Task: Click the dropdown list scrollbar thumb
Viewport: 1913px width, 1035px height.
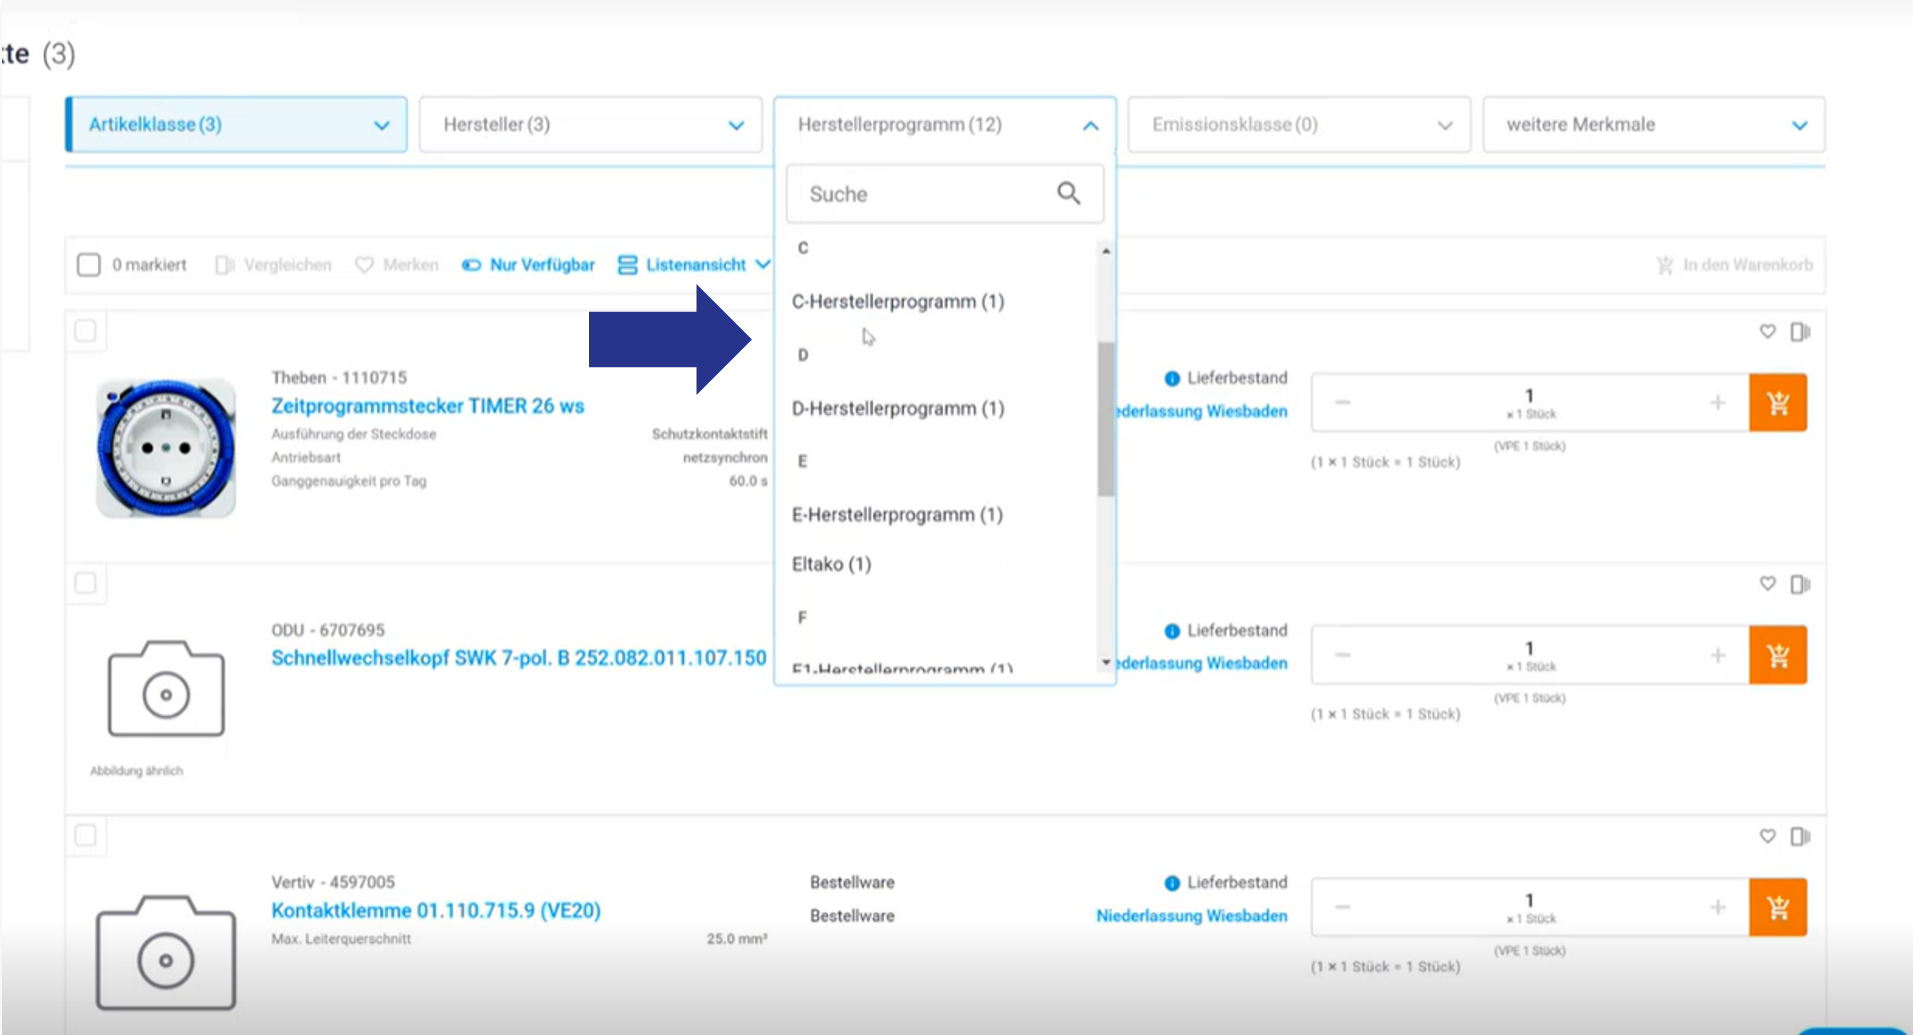Action: 1105,419
